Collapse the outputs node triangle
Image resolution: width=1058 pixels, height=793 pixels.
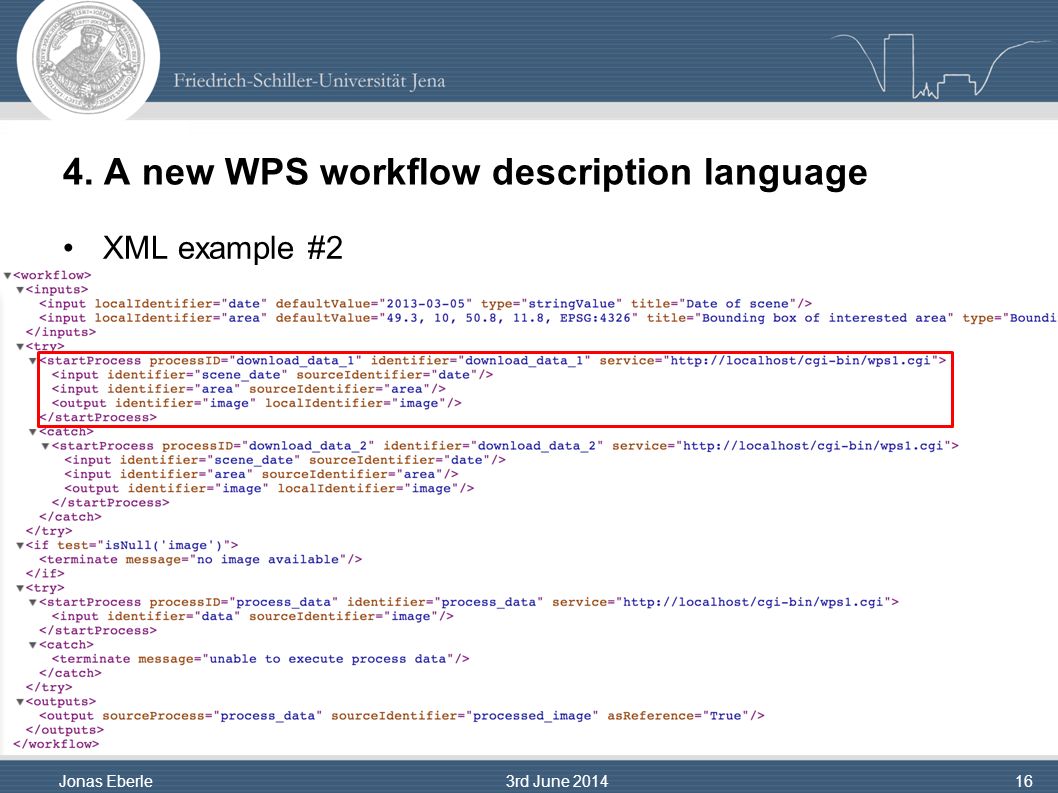pyautogui.click(x=20, y=702)
